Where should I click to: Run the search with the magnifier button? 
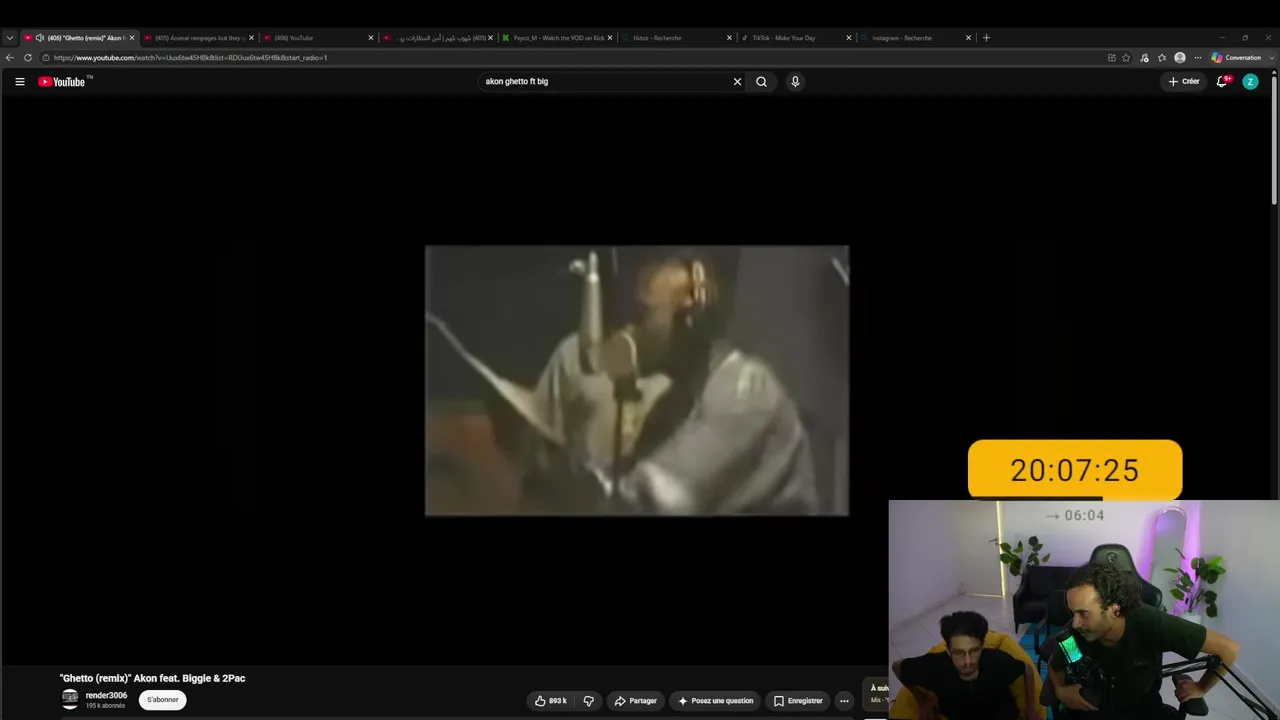pos(761,82)
